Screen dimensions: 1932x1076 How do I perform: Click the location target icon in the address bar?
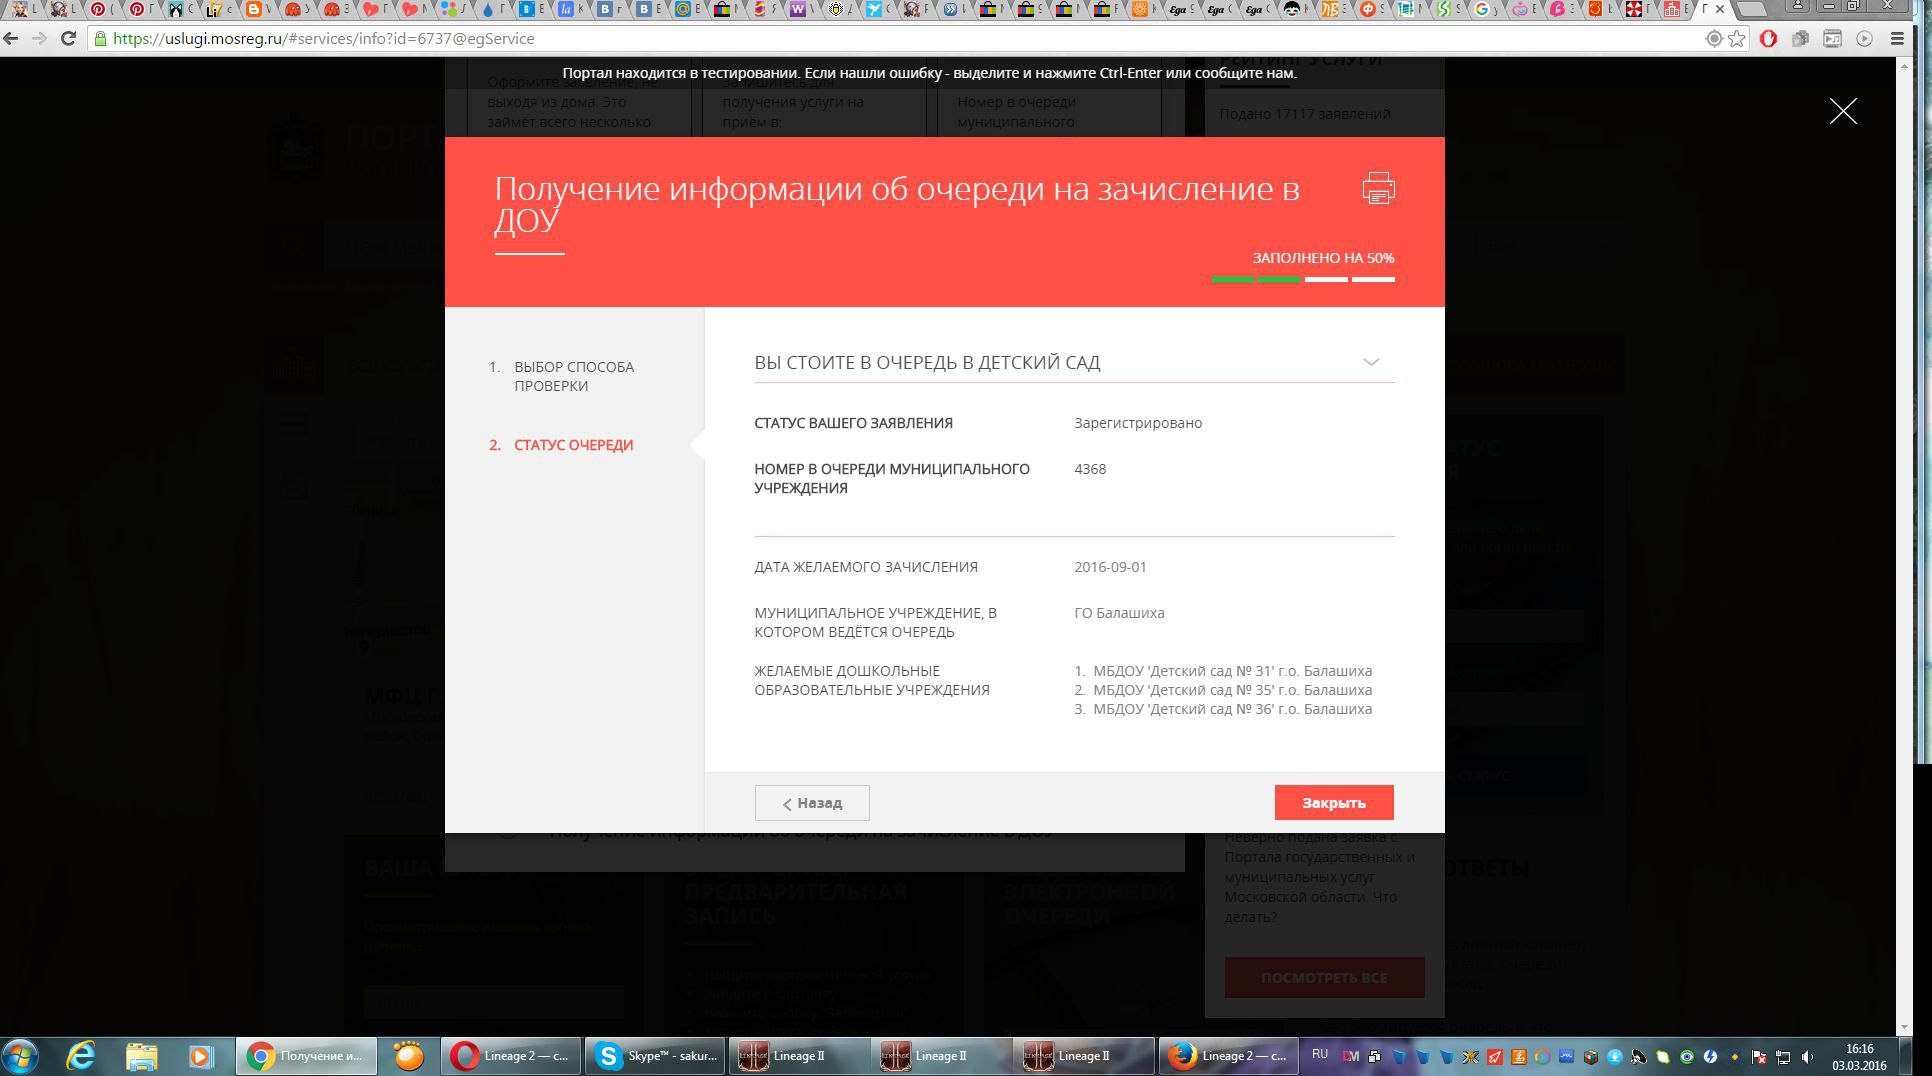1713,39
